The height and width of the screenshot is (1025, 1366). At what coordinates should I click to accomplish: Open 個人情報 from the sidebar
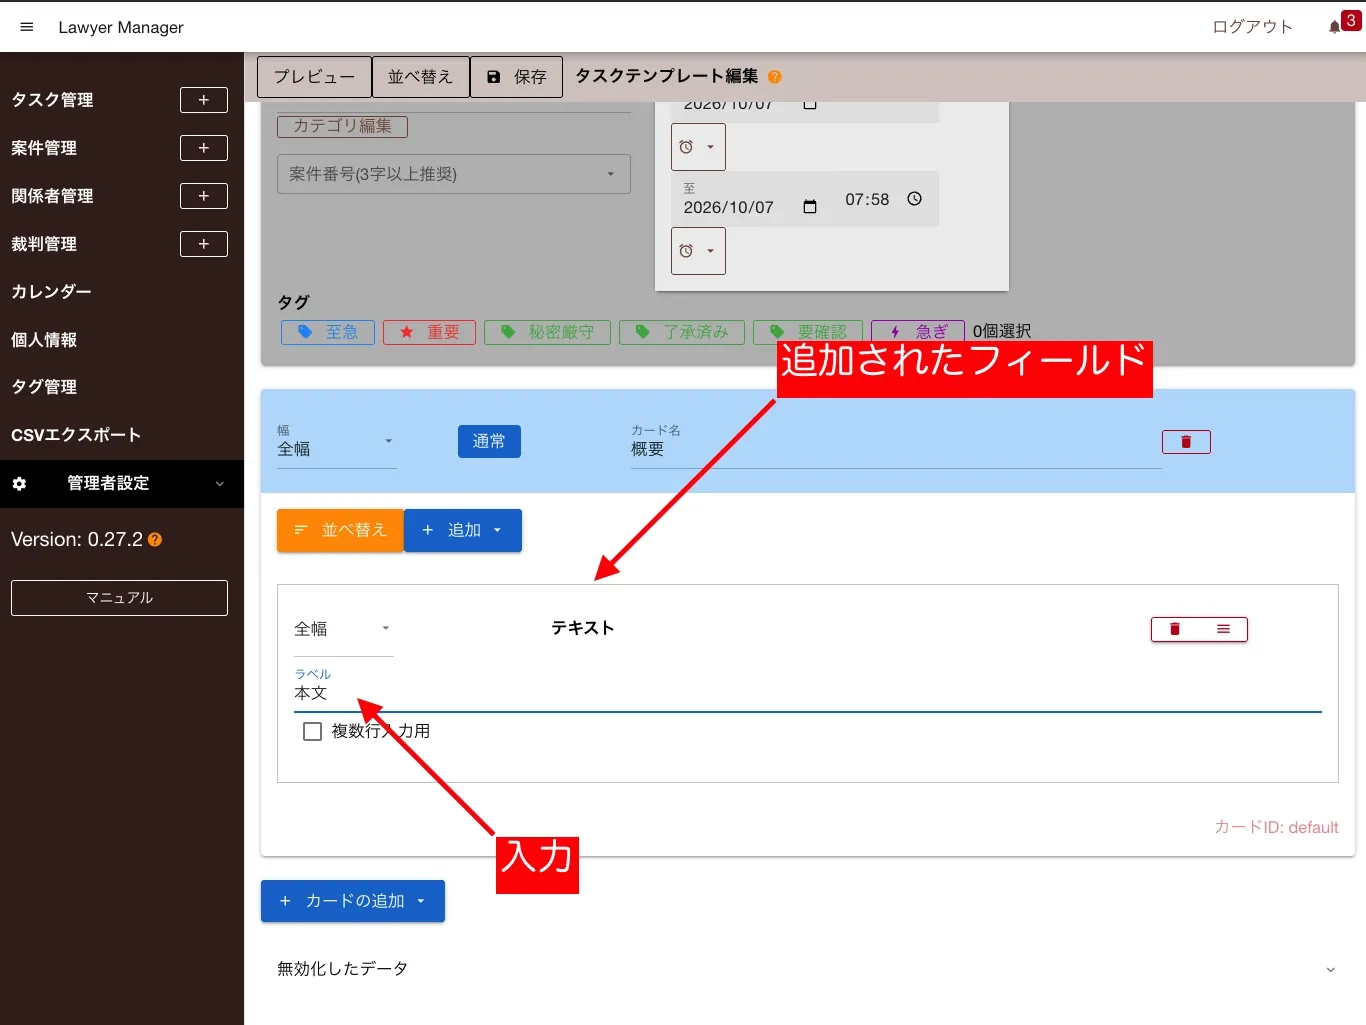coord(44,340)
